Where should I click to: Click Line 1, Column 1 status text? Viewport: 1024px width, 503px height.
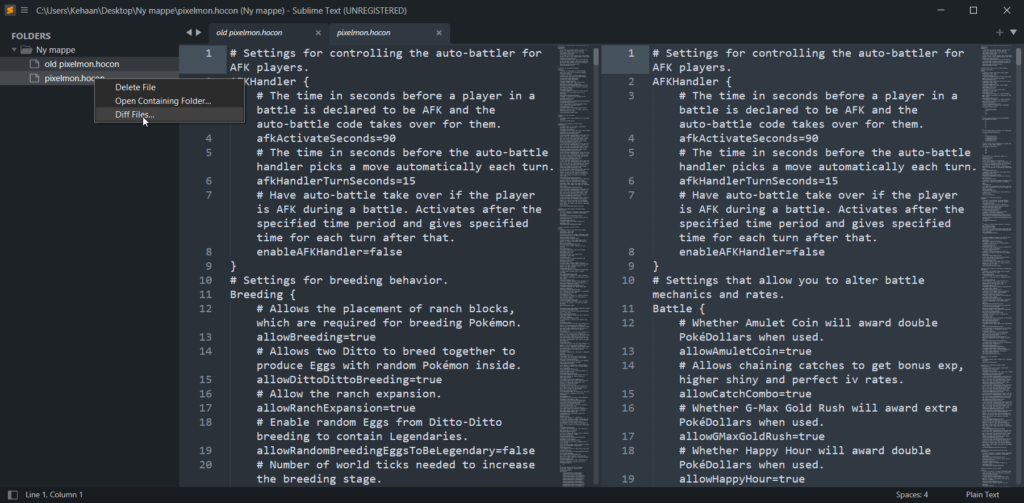54,495
